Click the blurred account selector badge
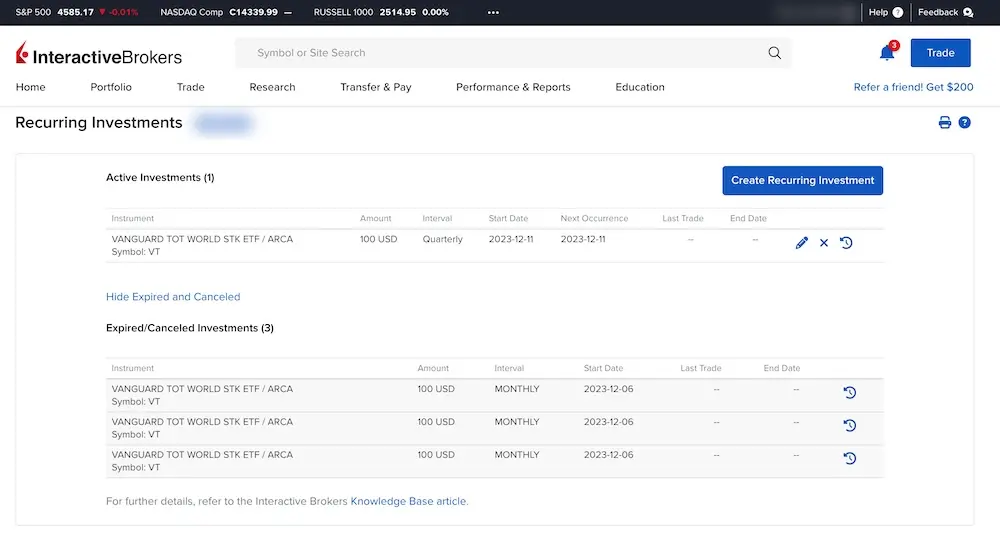The image size is (1000, 537). tap(224, 123)
